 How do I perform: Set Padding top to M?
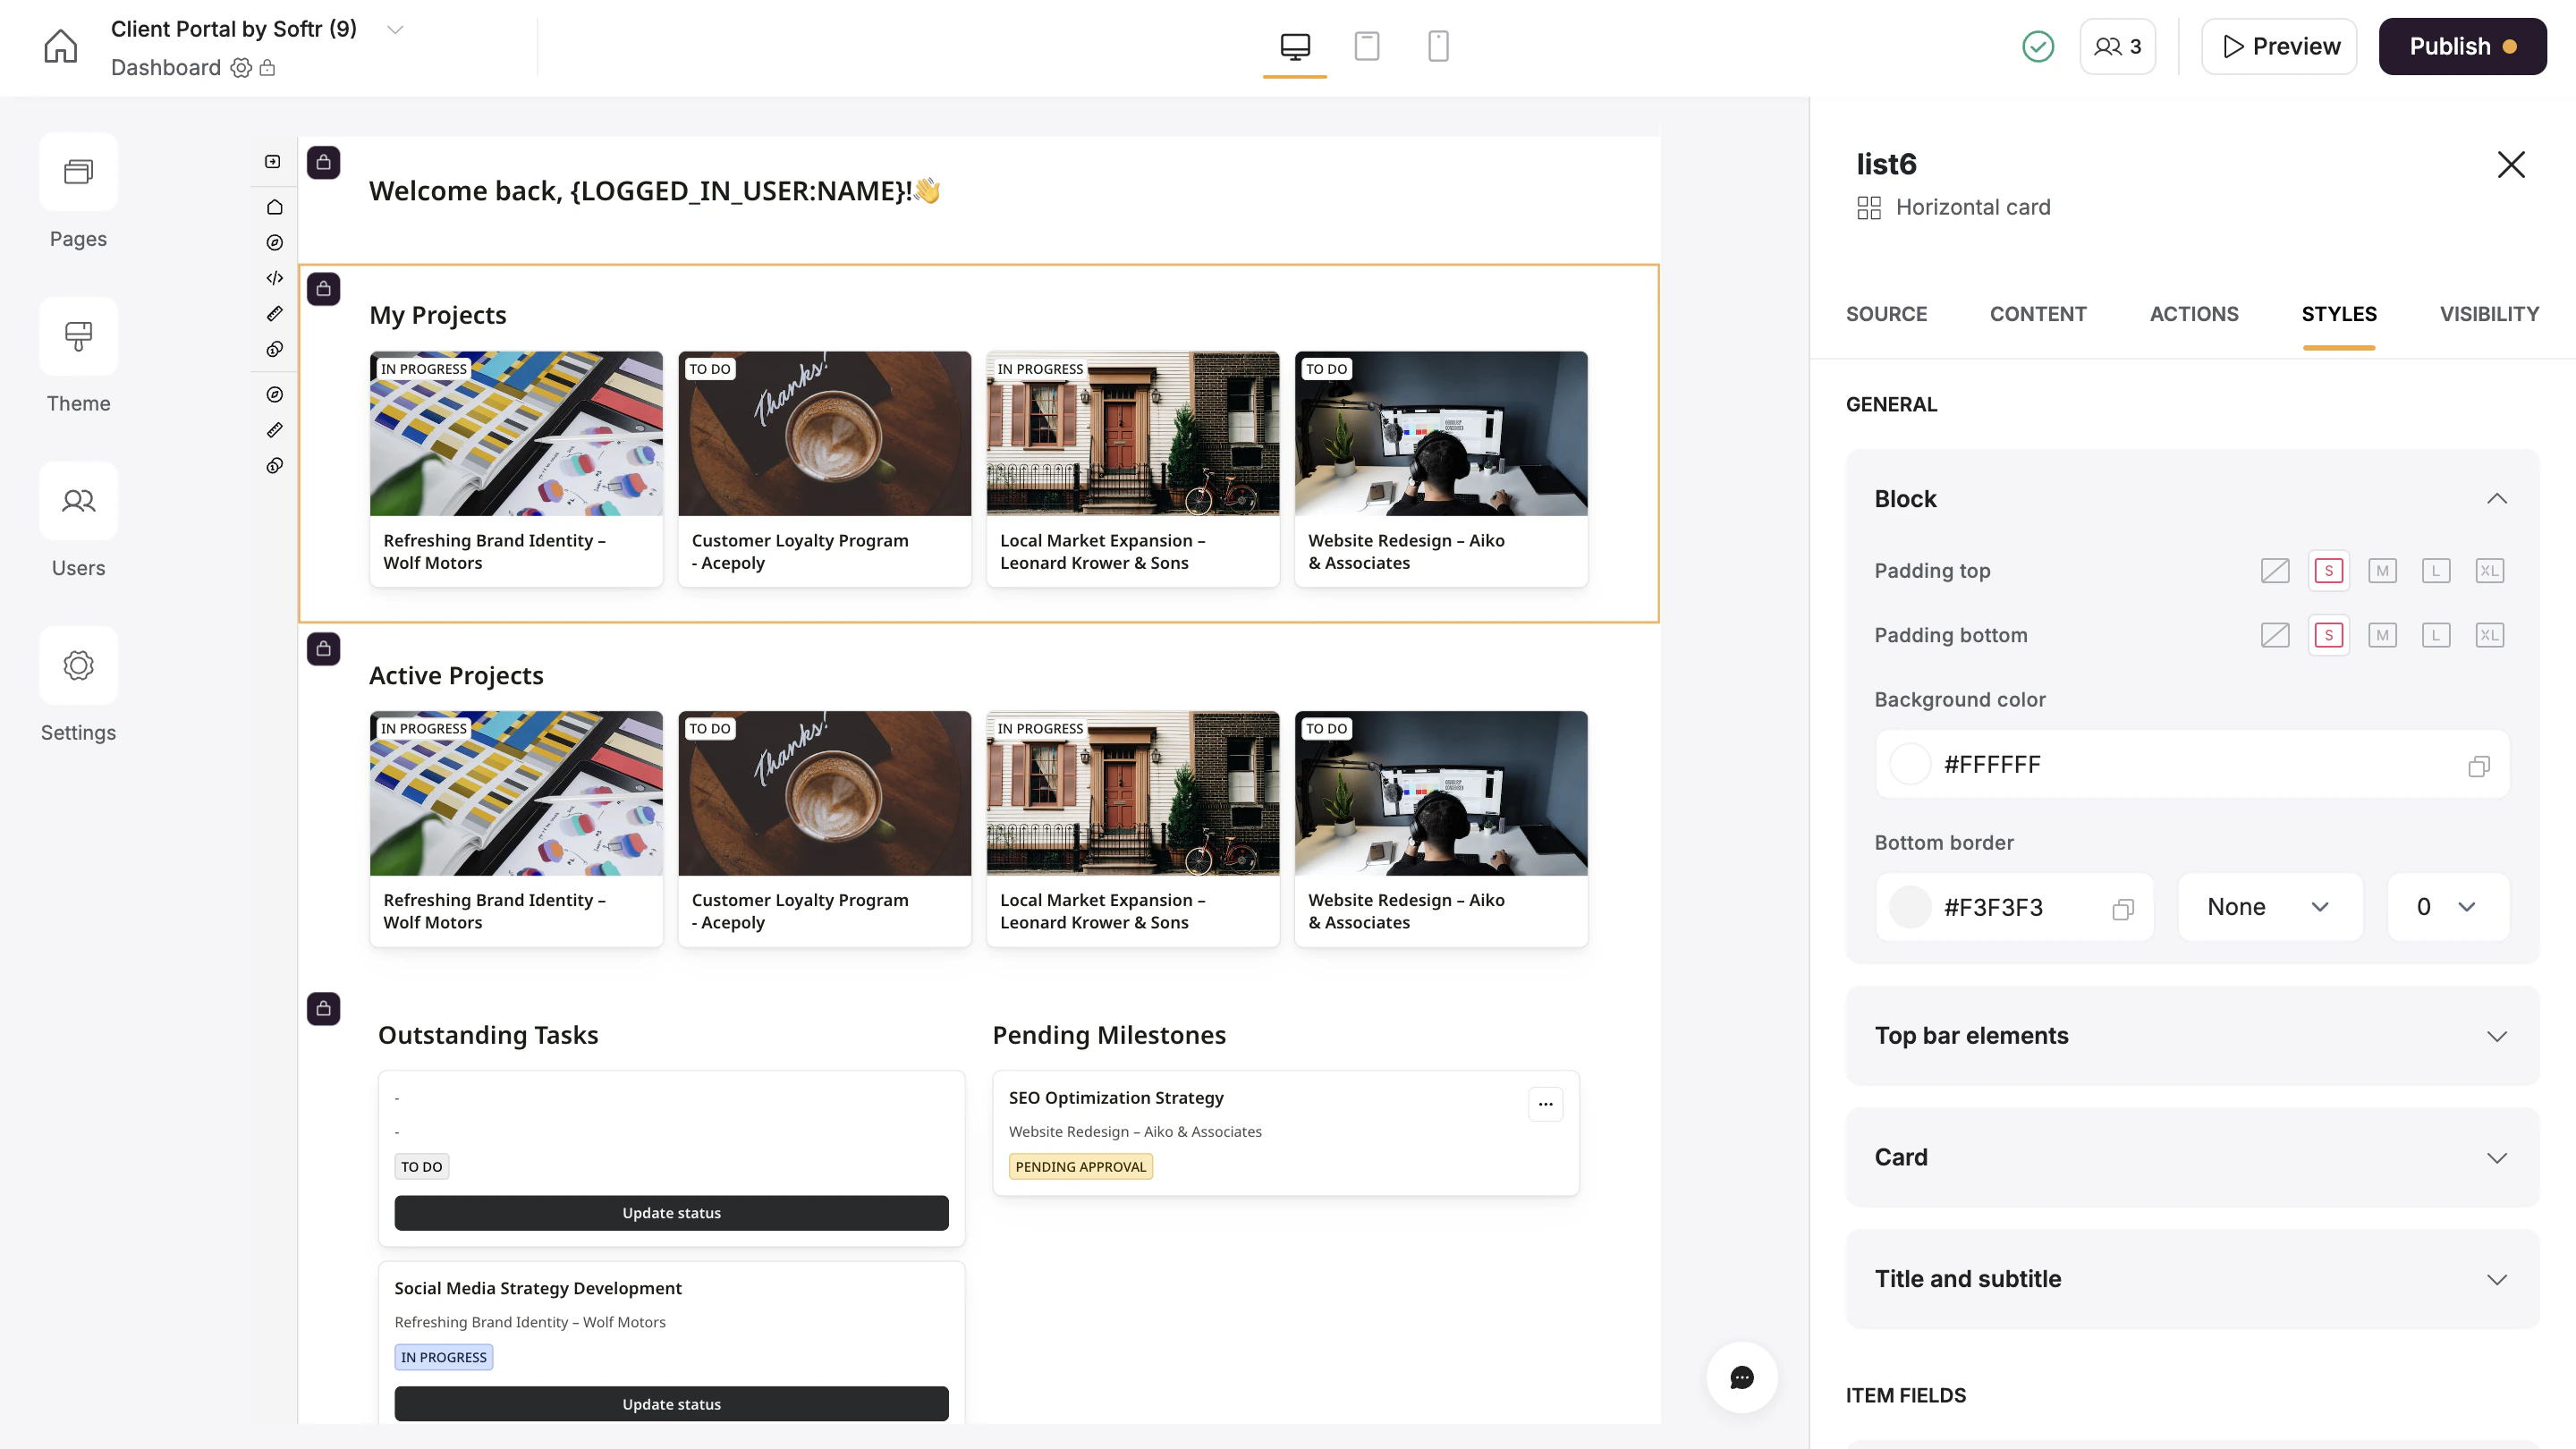(2382, 571)
